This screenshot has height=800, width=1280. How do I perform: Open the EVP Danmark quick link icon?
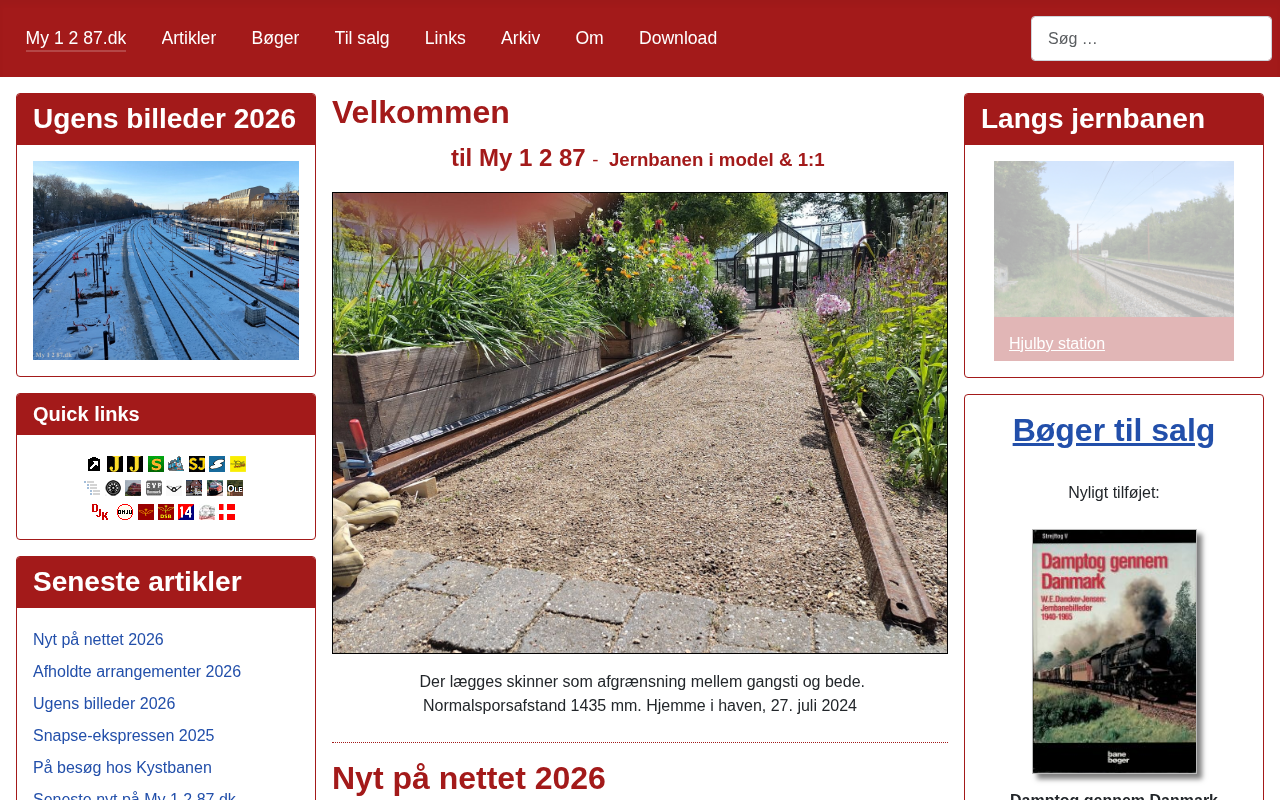[154, 488]
